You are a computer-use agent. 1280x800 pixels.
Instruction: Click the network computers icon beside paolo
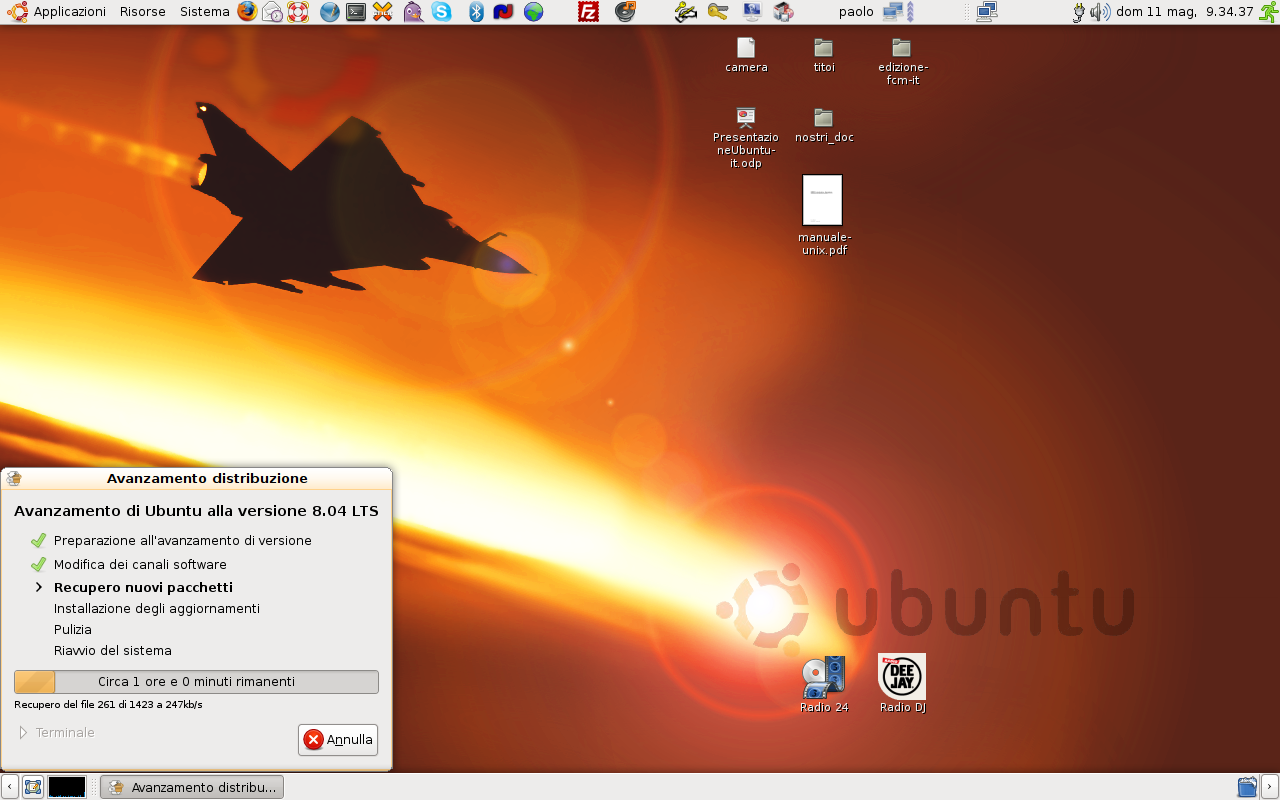tap(893, 12)
